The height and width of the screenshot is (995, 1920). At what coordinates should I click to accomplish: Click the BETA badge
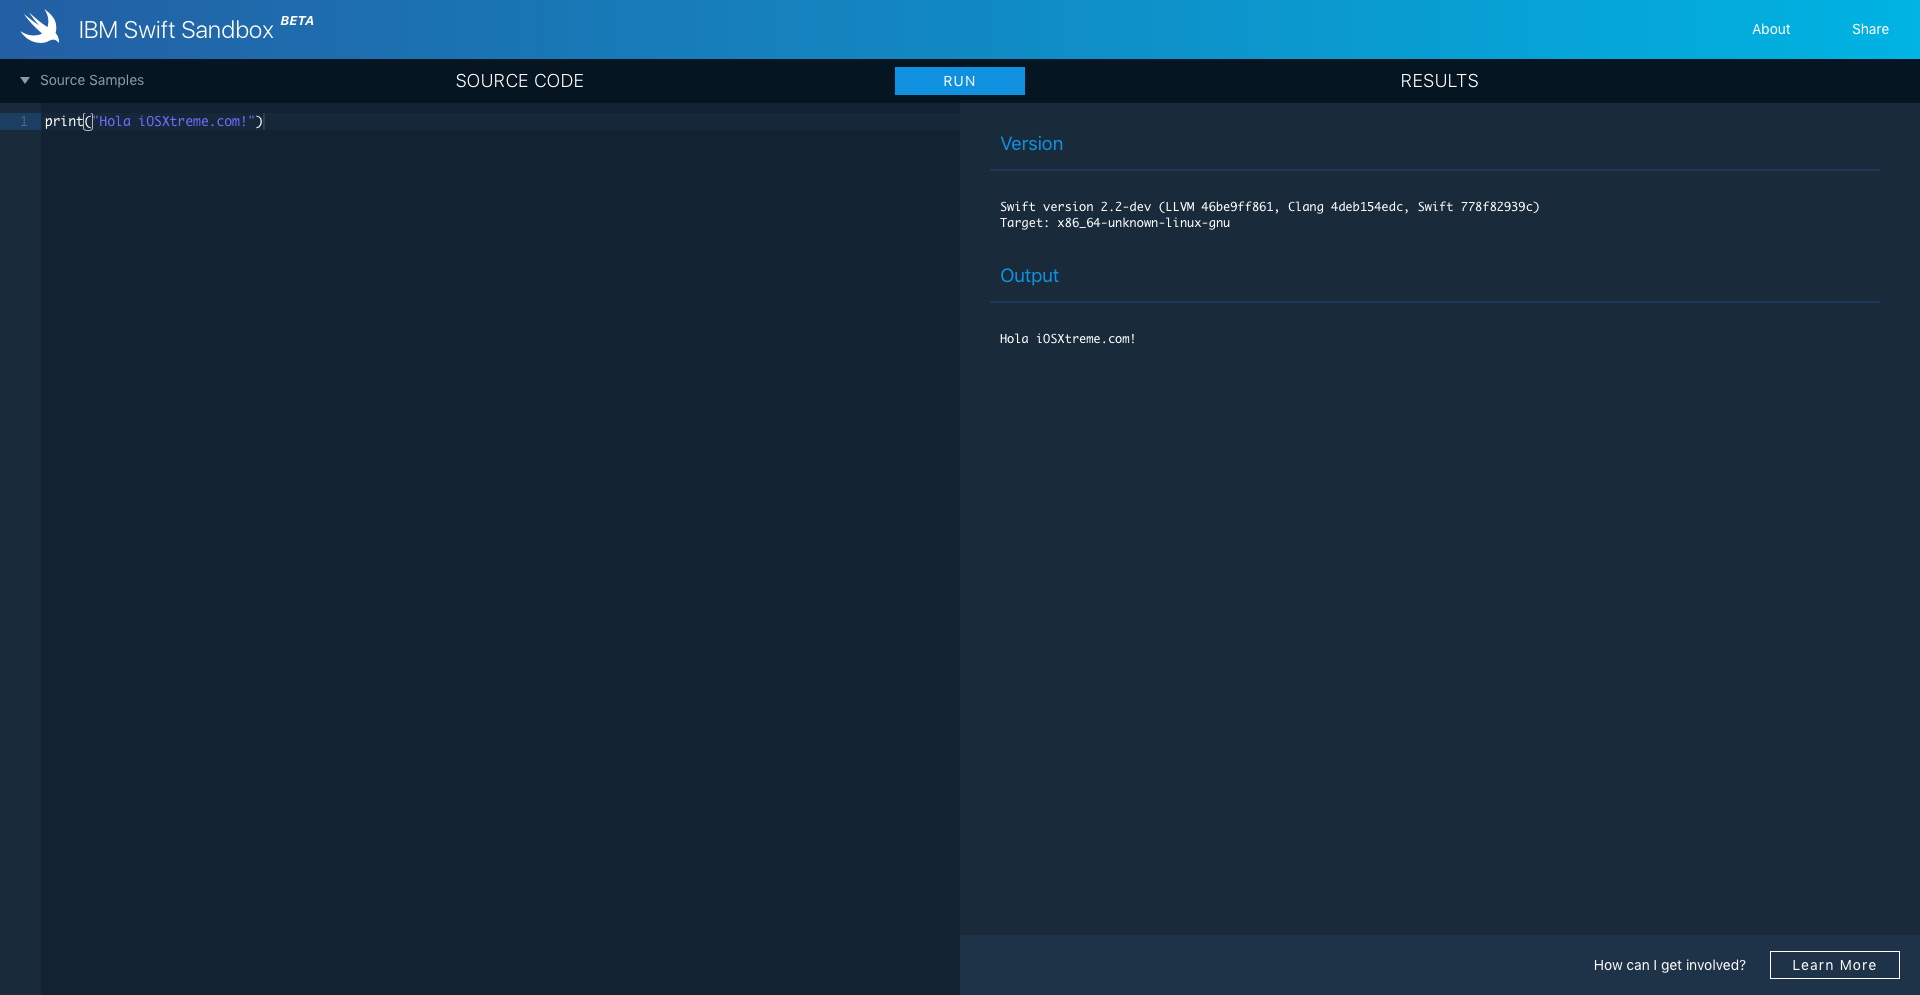click(x=297, y=21)
